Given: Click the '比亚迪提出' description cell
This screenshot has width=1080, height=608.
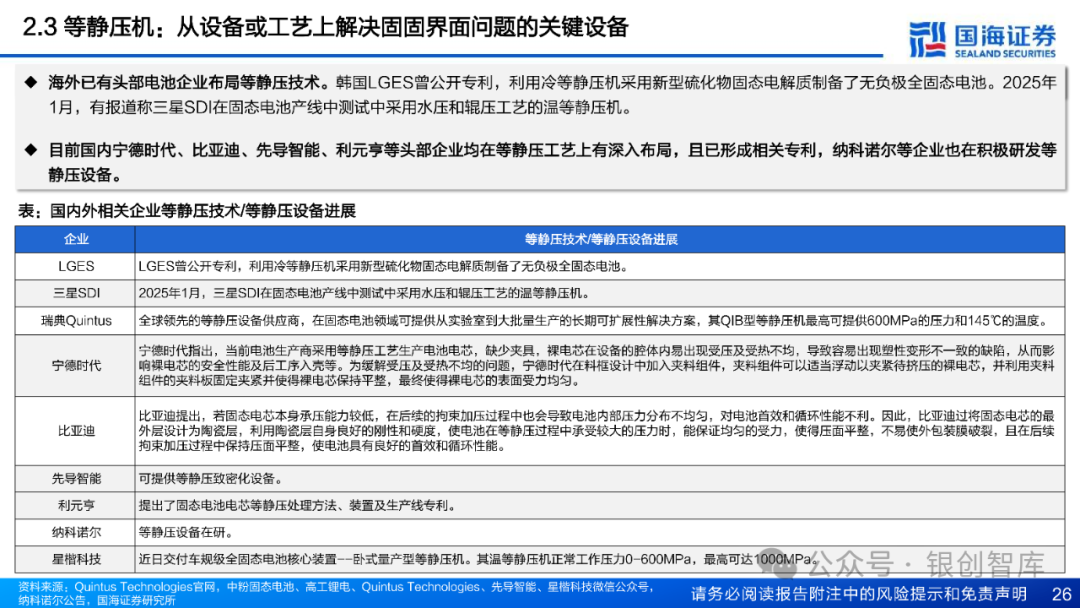Looking at the screenshot, I should 600,431.
